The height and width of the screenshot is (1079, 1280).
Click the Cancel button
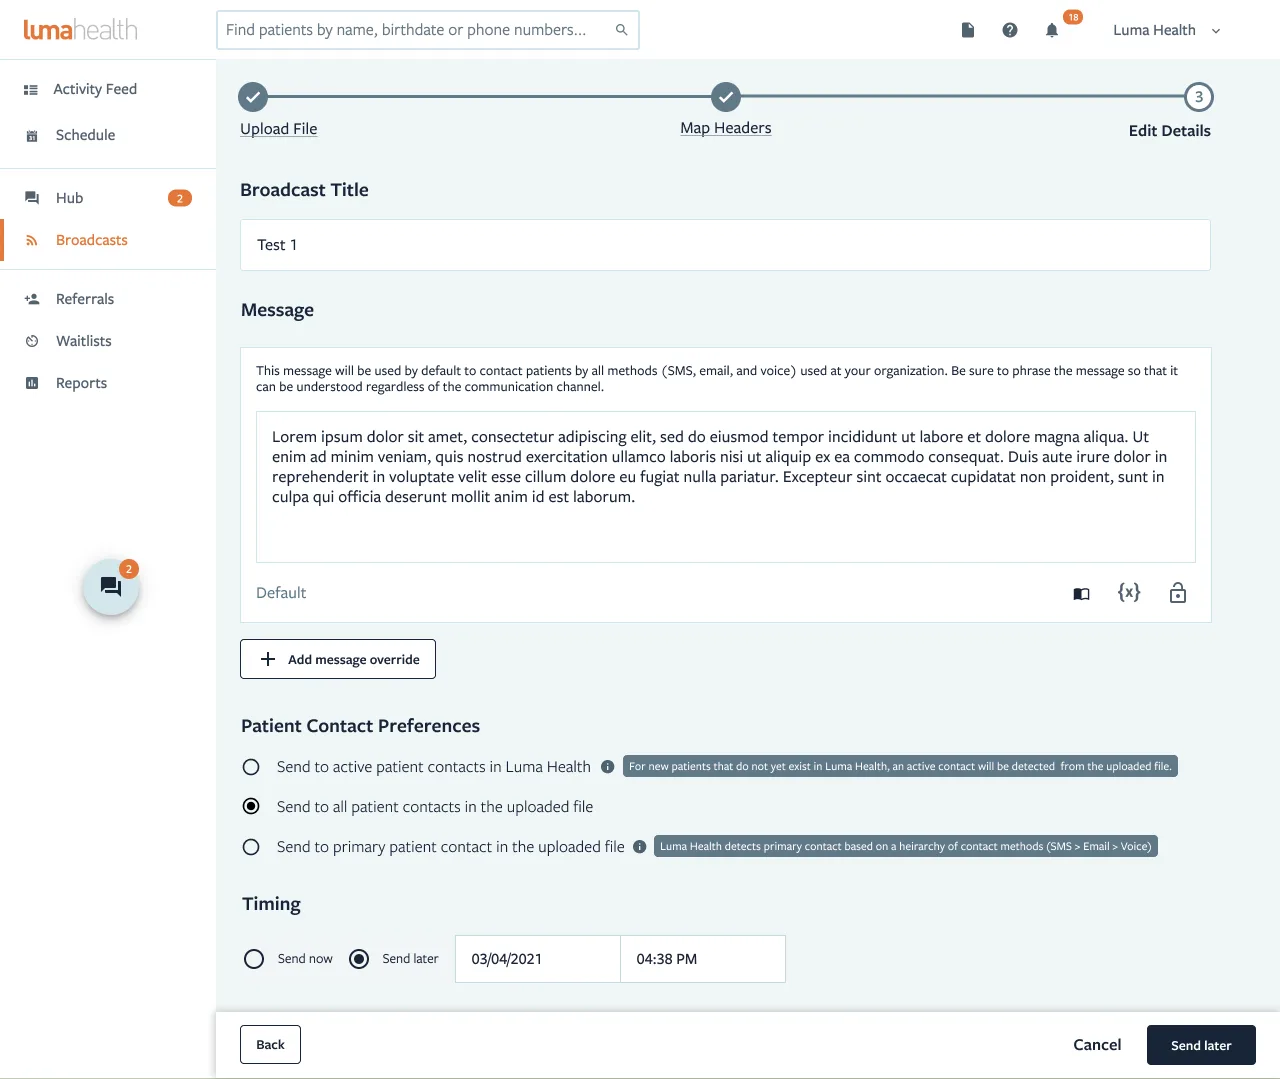point(1097,1045)
